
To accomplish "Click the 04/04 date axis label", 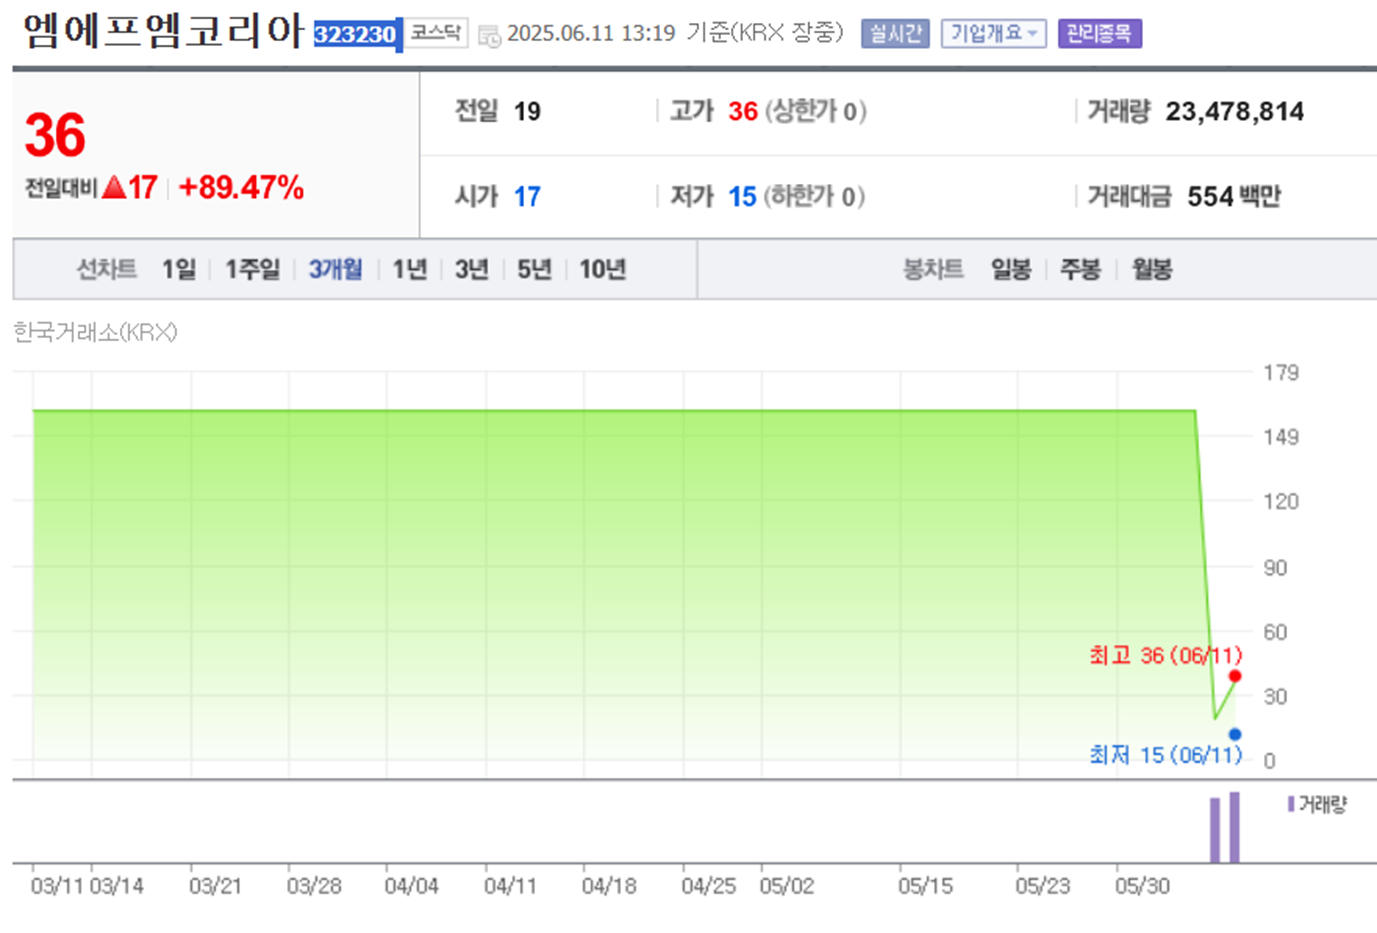I will (411, 886).
